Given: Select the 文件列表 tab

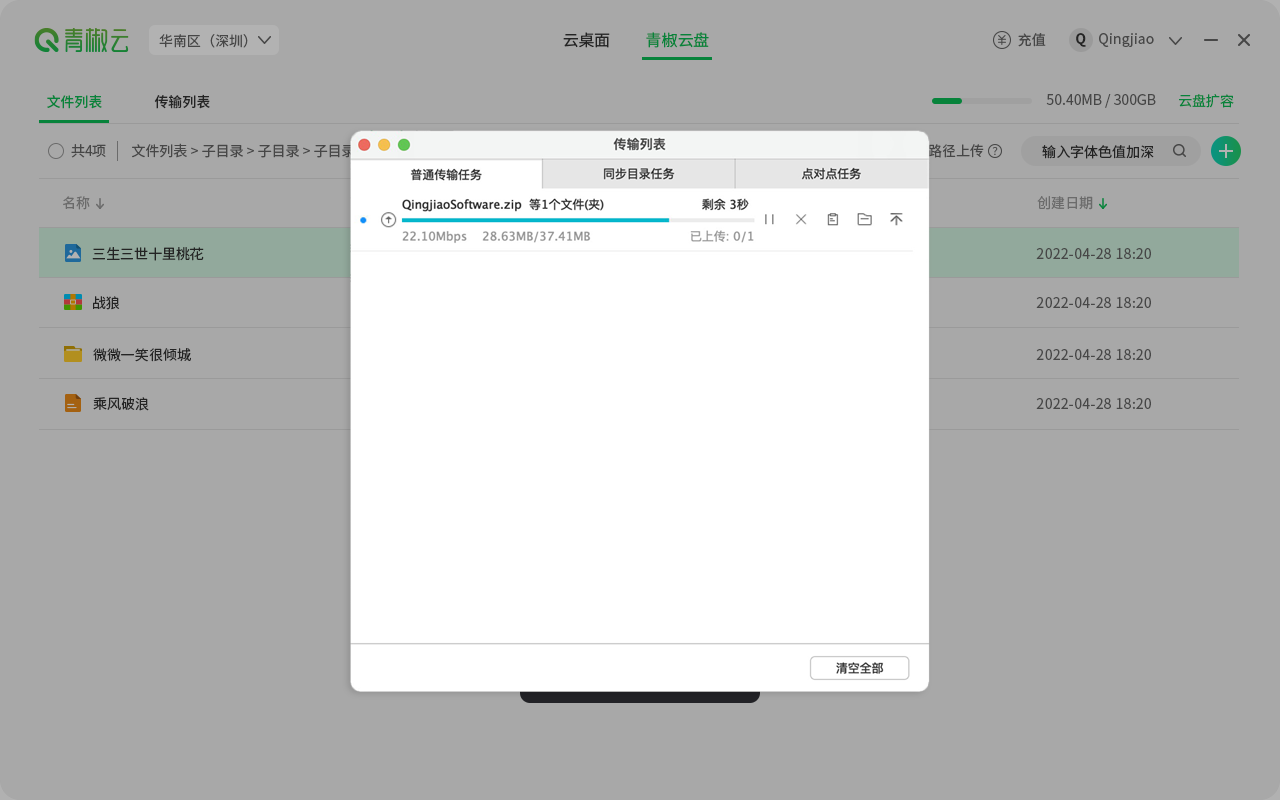Looking at the screenshot, I should (x=74, y=102).
